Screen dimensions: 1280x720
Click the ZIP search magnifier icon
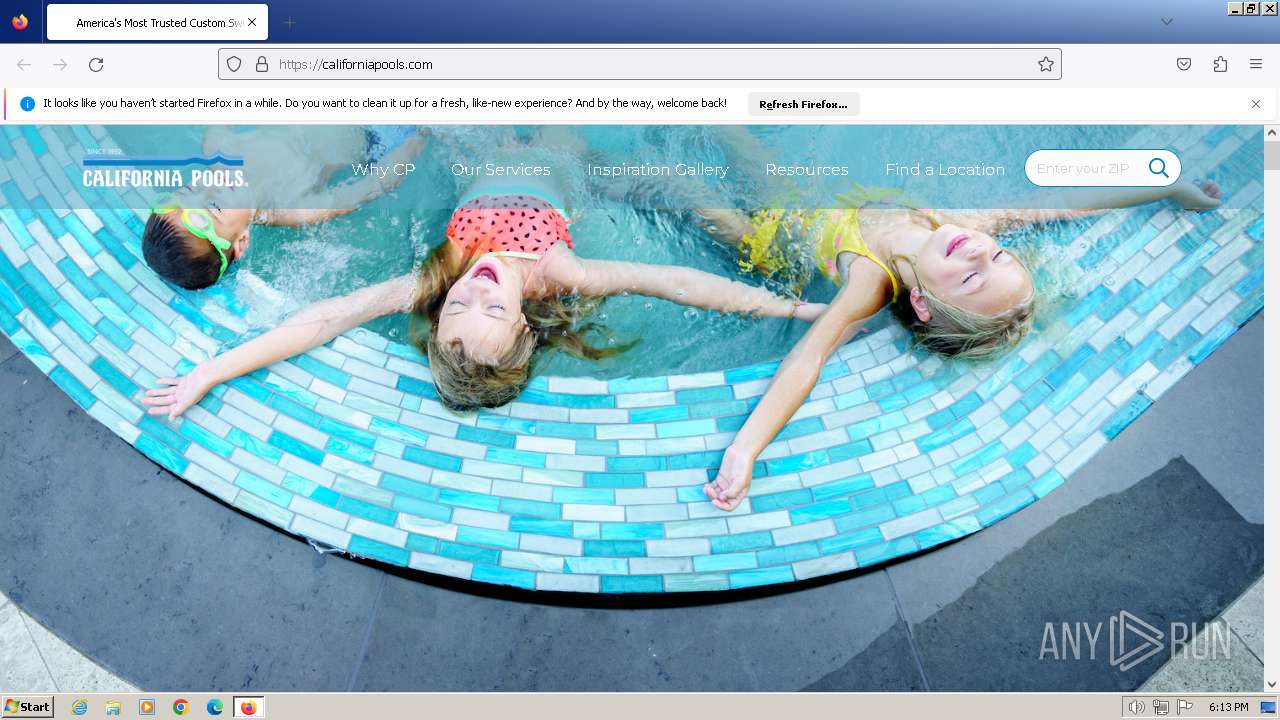point(1159,168)
